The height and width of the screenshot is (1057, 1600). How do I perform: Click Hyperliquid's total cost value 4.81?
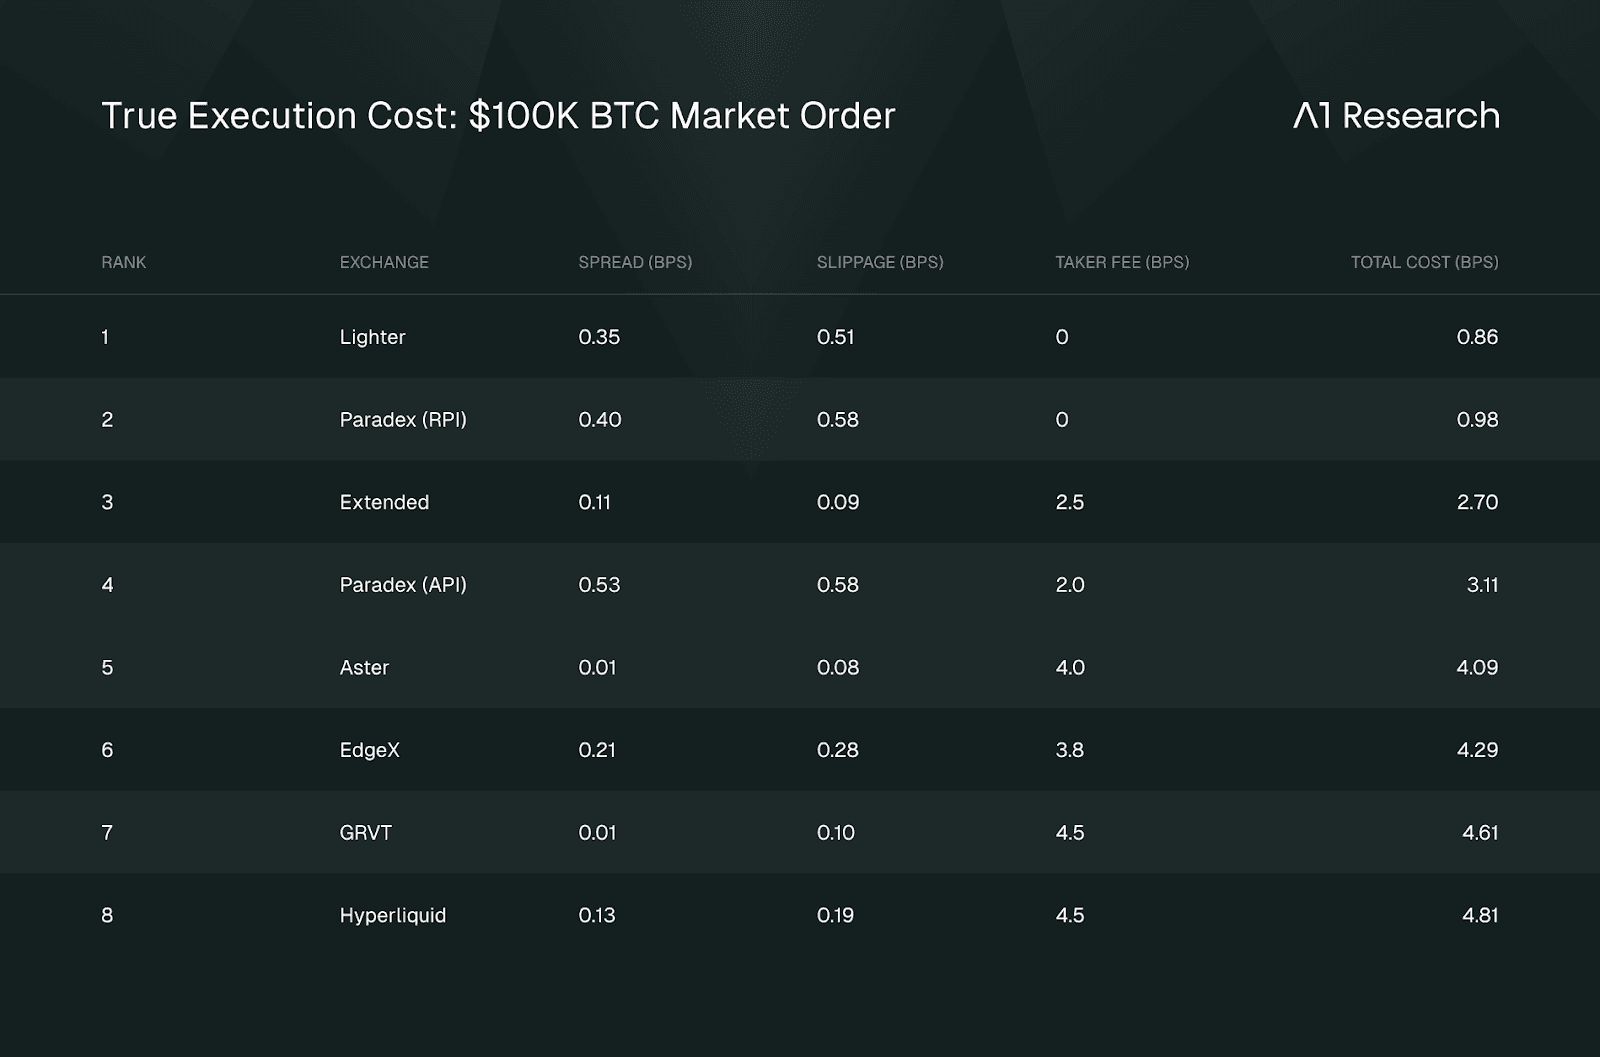1479,915
